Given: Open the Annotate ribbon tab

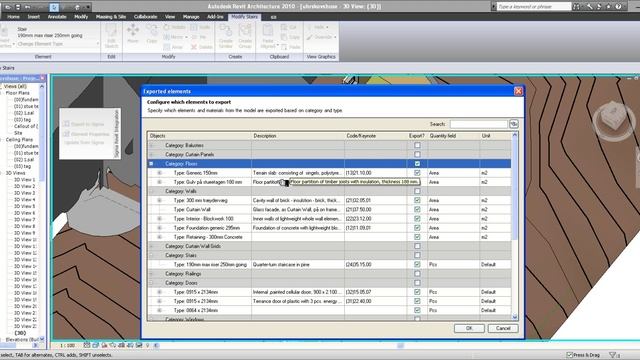Looking at the screenshot, I should pos(57,17).
